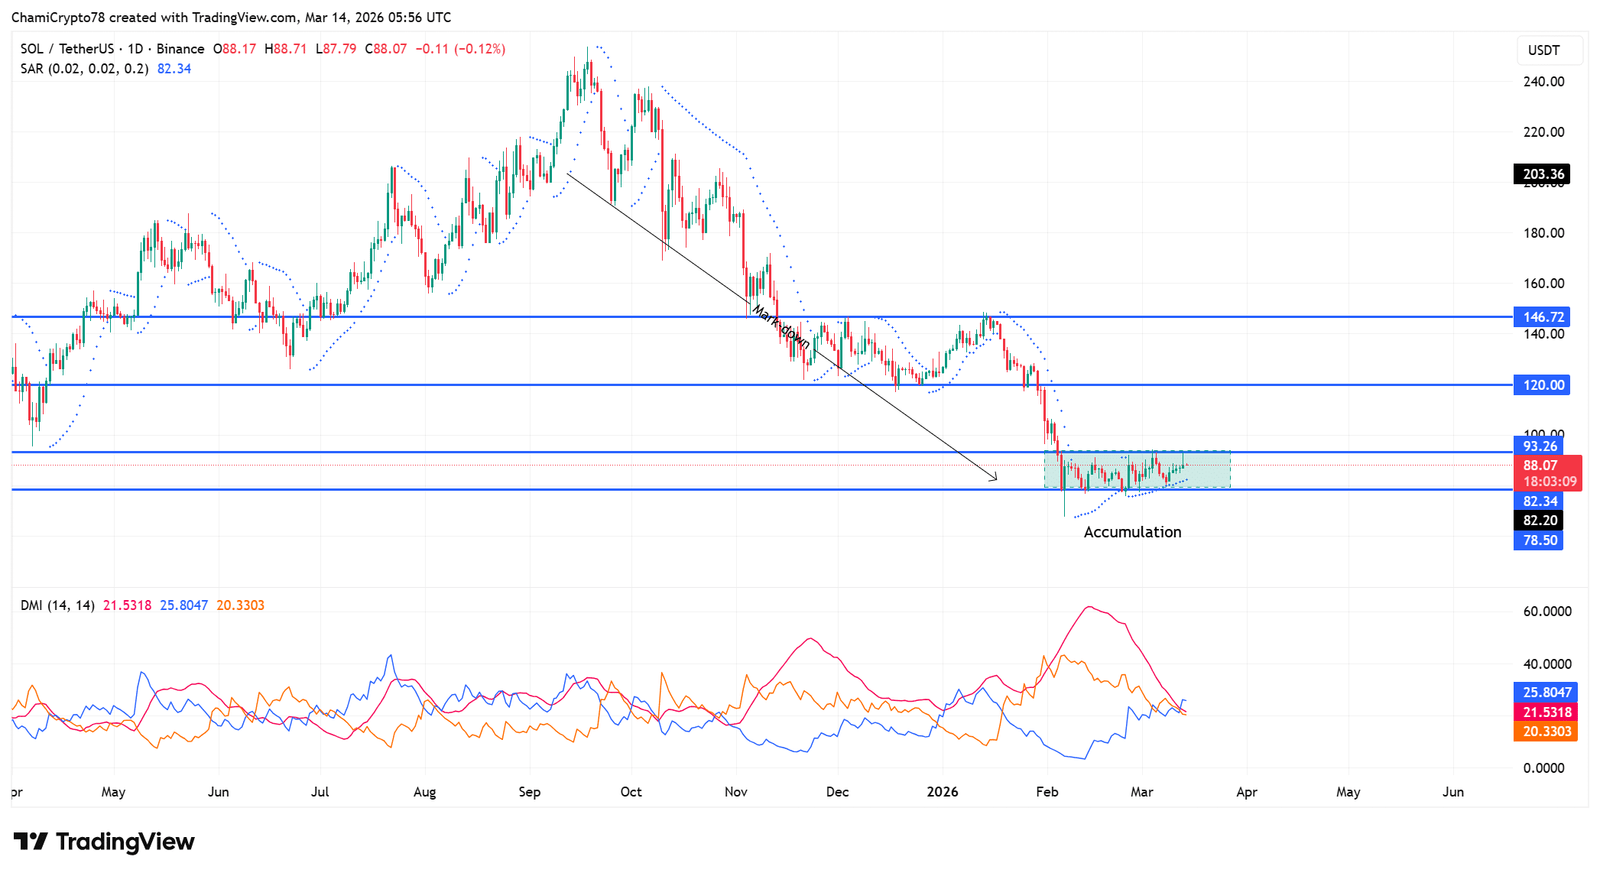Click the 146.72 blue price label
Image resolution: width=1600 pixels, height=876 pixels.
(1541, 317)
